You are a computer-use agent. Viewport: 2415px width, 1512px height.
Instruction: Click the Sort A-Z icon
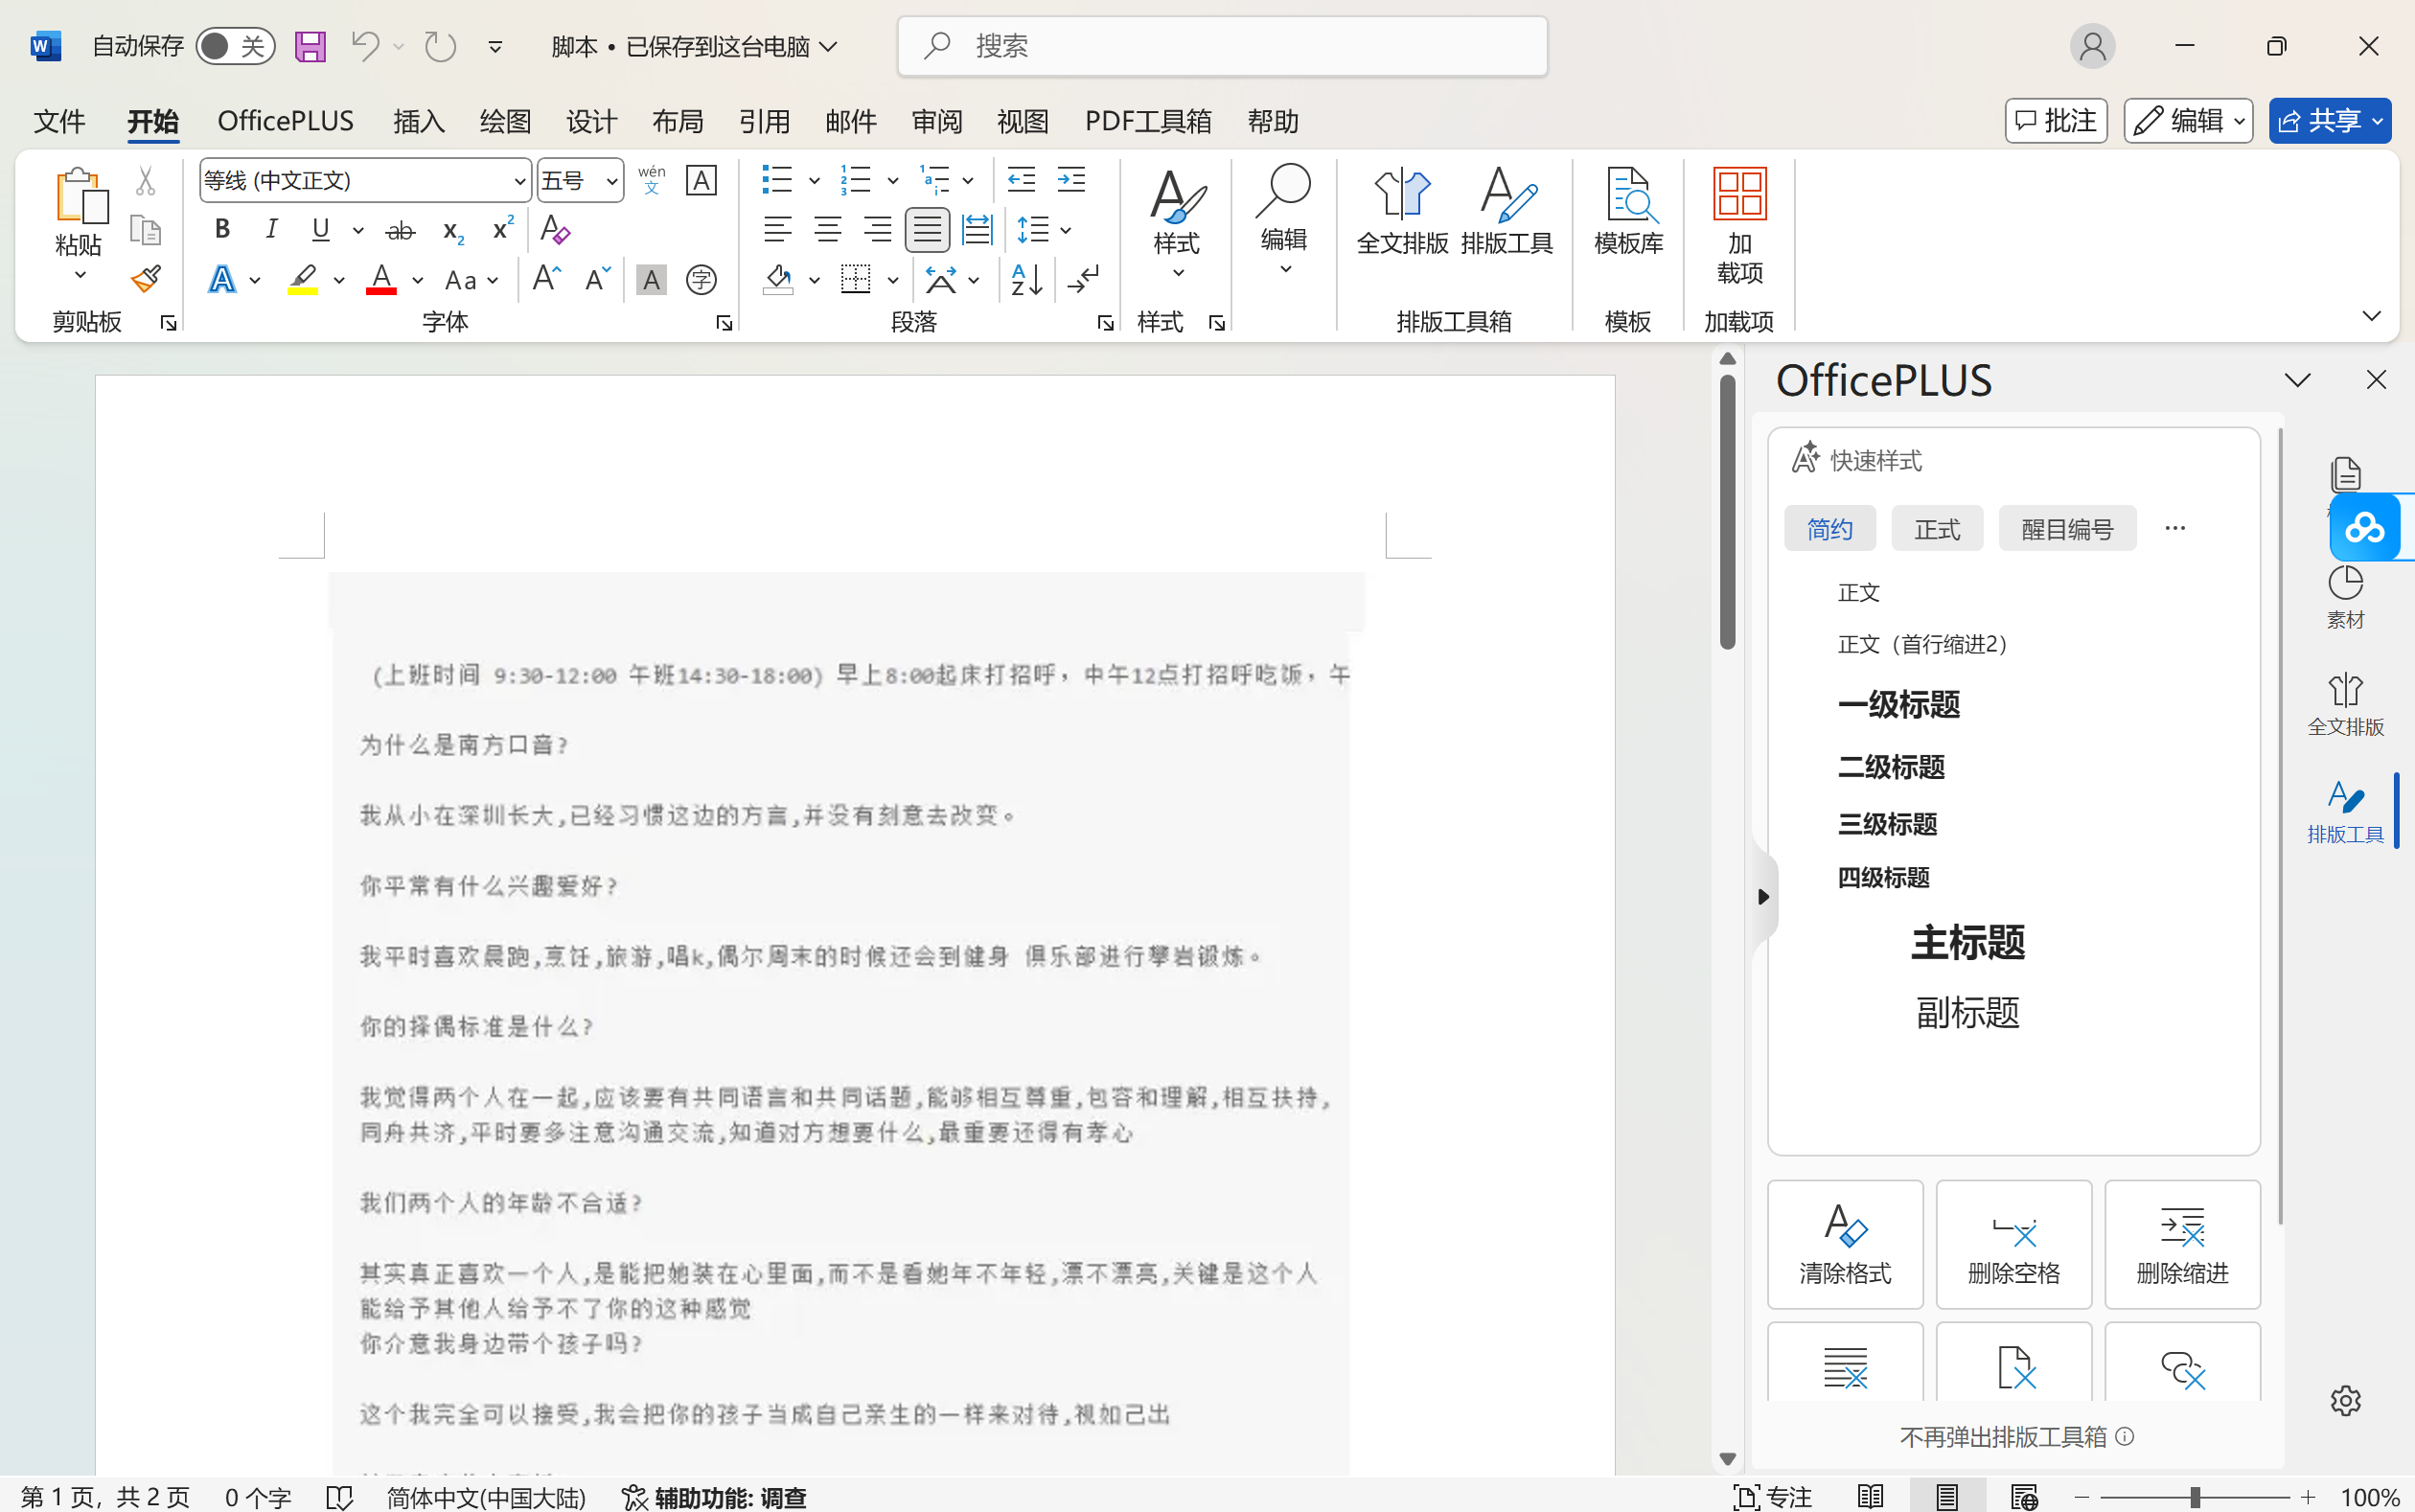(1027, 279)
